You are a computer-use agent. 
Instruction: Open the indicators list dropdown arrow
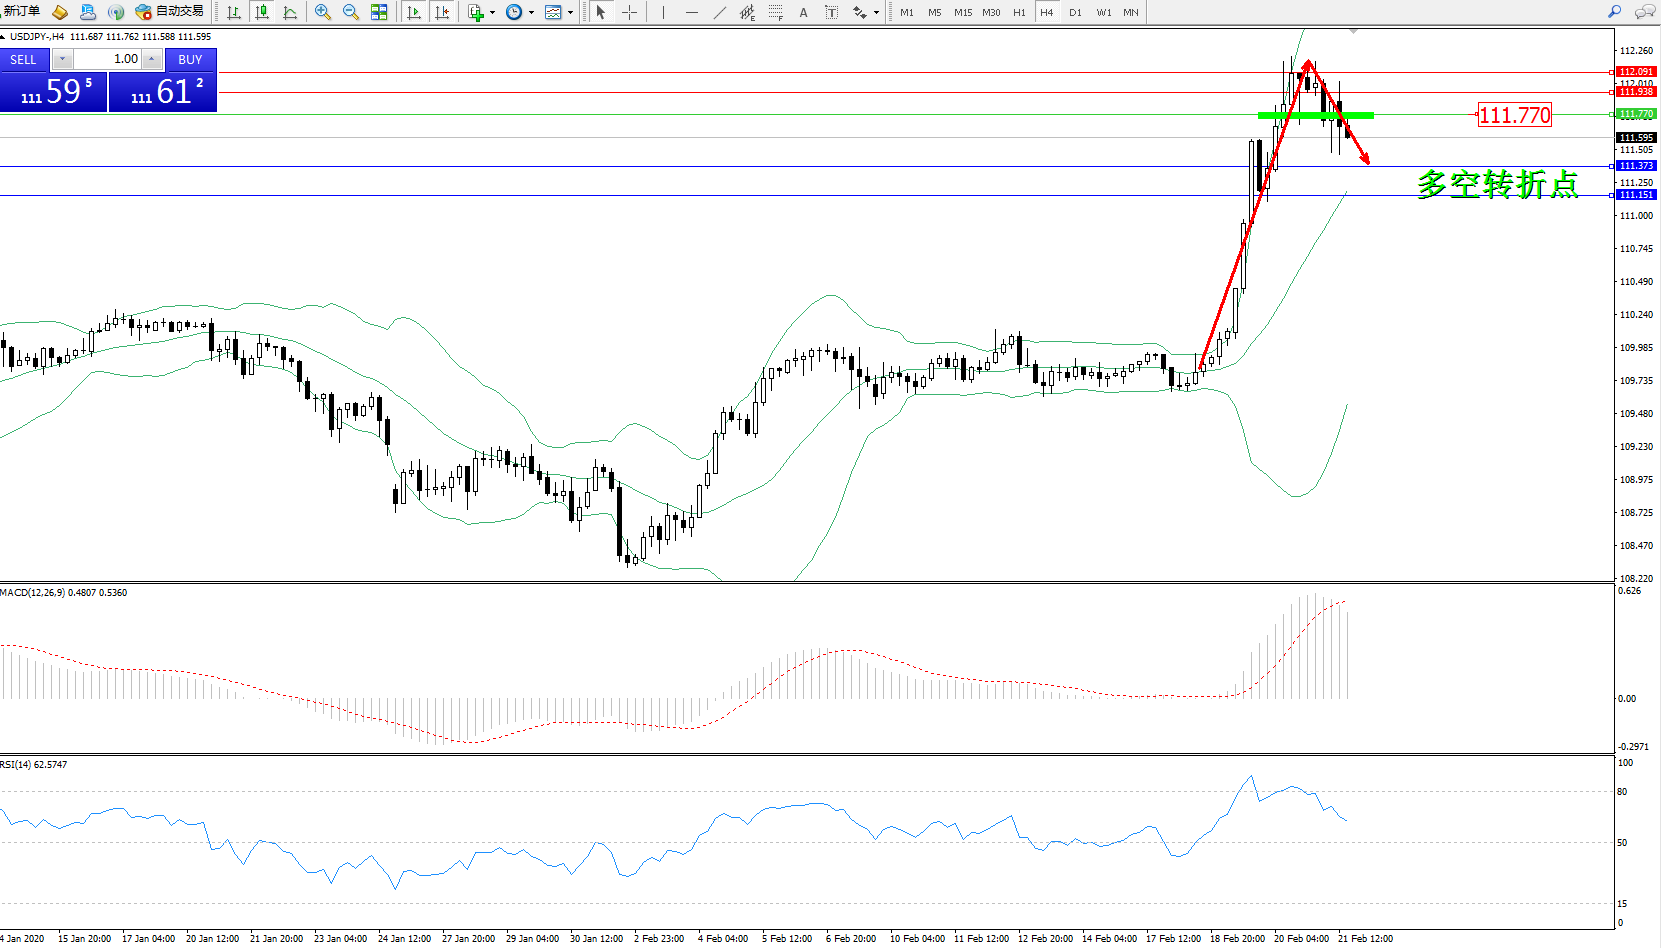click(492, 13)
